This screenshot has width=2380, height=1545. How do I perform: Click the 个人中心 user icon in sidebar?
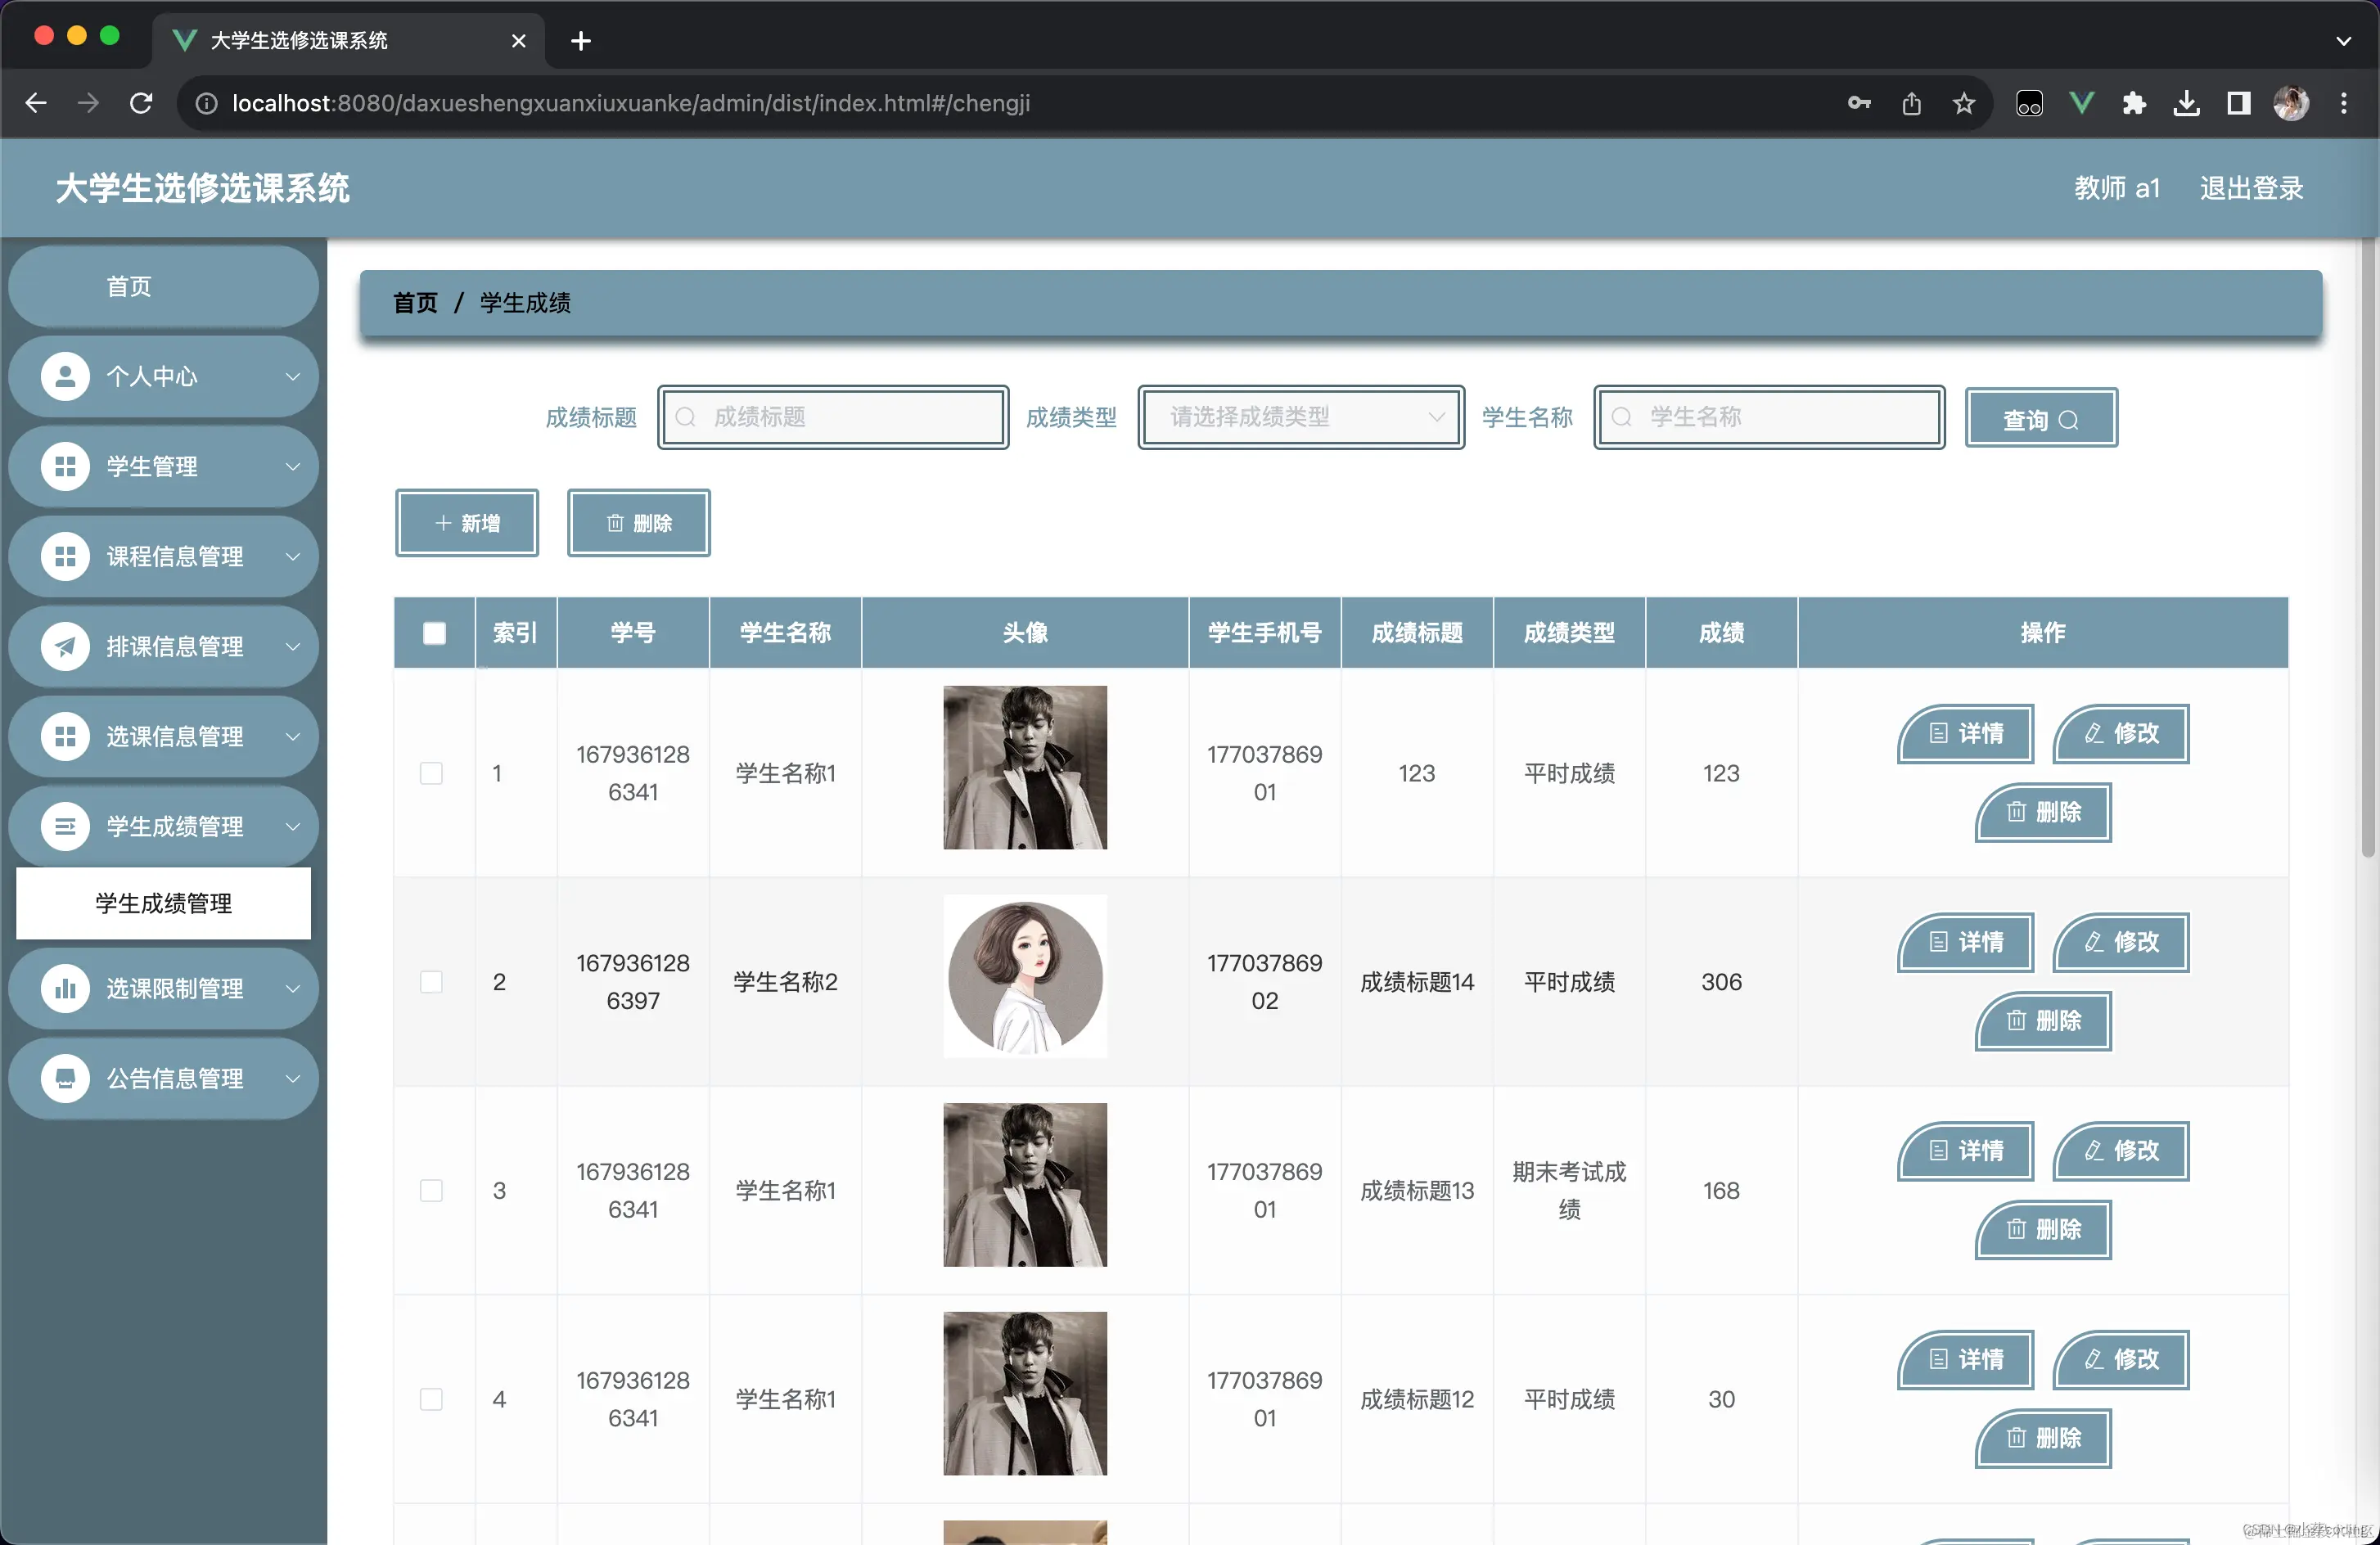[x=65, y=377]
